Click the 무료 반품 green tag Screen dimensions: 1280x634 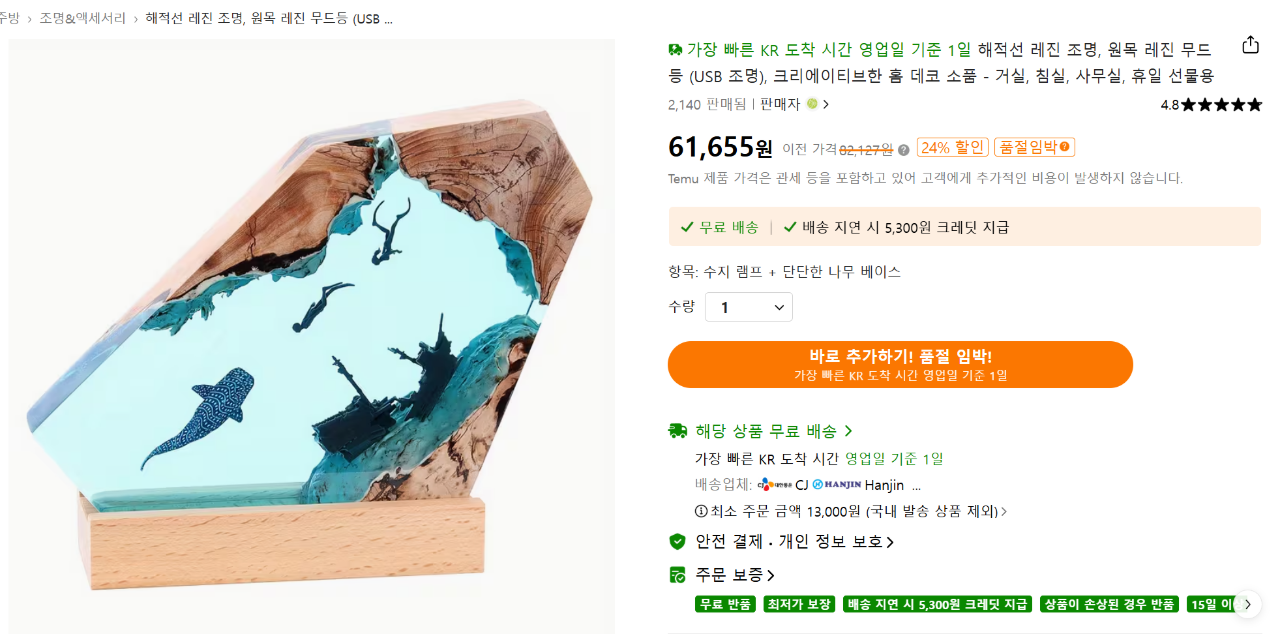(x=726, y=604)
